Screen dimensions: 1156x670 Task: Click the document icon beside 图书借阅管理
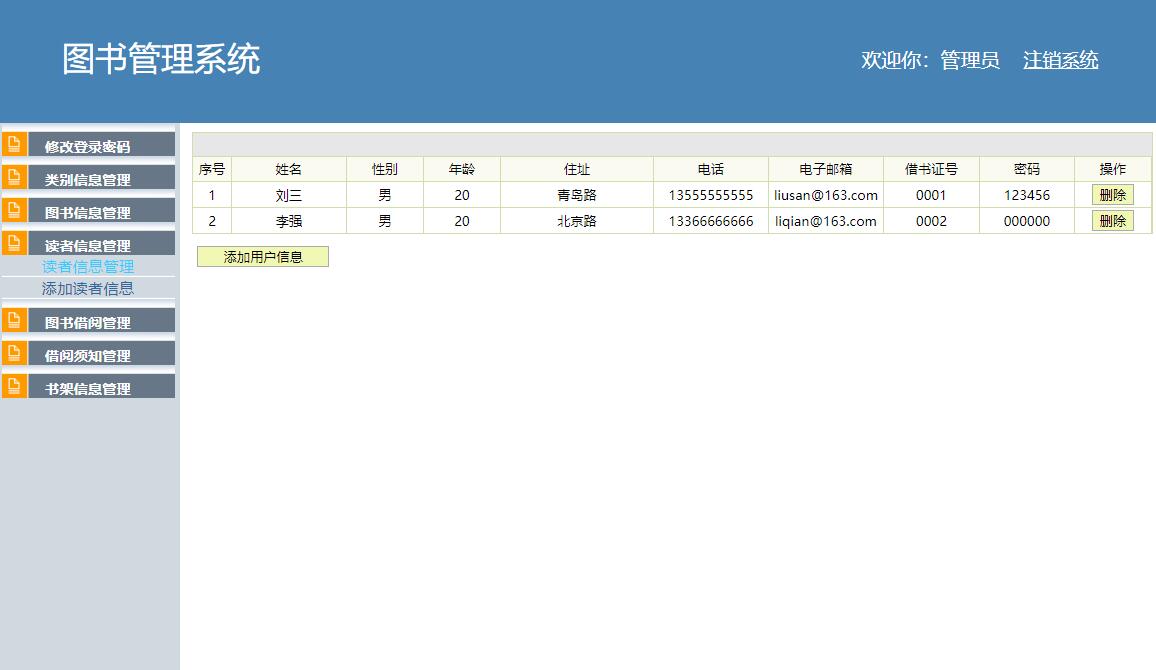[x=12, y=320]
